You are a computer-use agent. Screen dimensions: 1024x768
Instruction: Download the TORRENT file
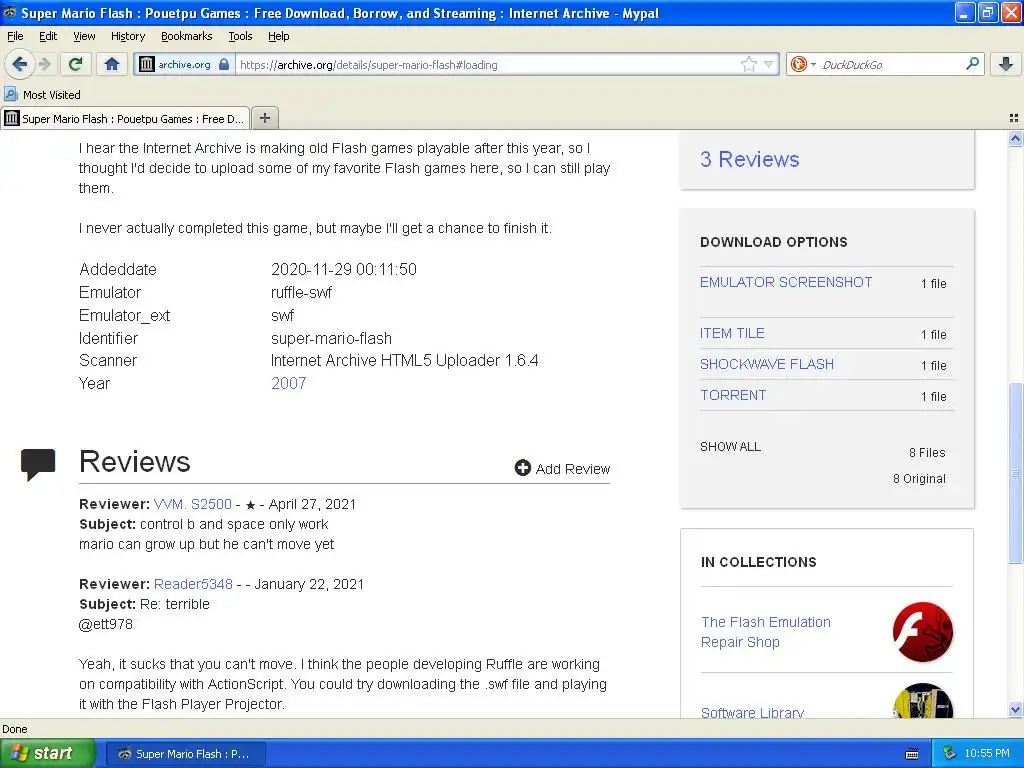[733, 395]
